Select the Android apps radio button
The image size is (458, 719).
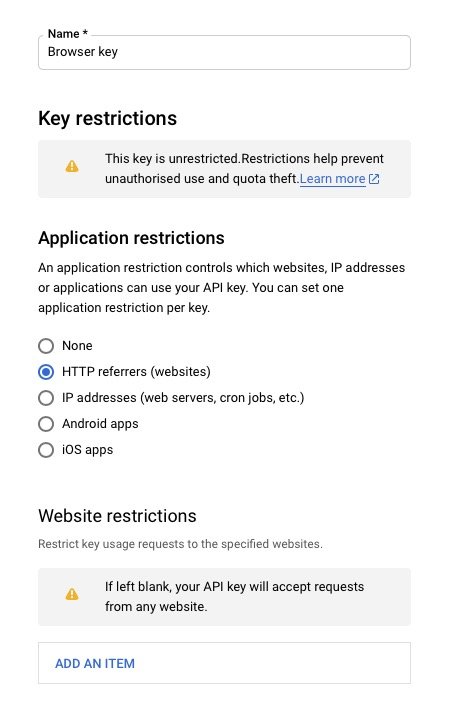[x=46, y=424]
